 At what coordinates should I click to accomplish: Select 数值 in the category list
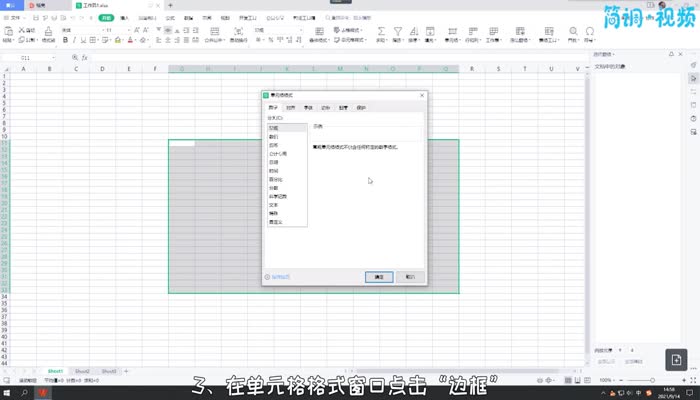tap(274, 137)
